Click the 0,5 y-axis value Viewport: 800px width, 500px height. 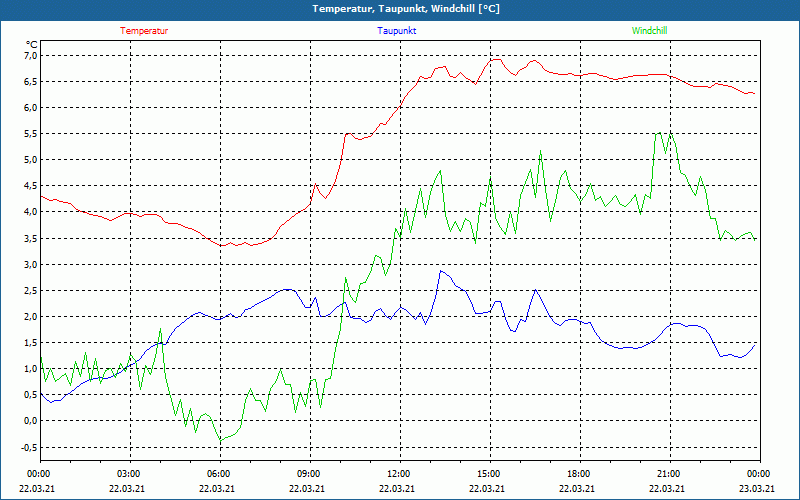[x=31, y=395]
